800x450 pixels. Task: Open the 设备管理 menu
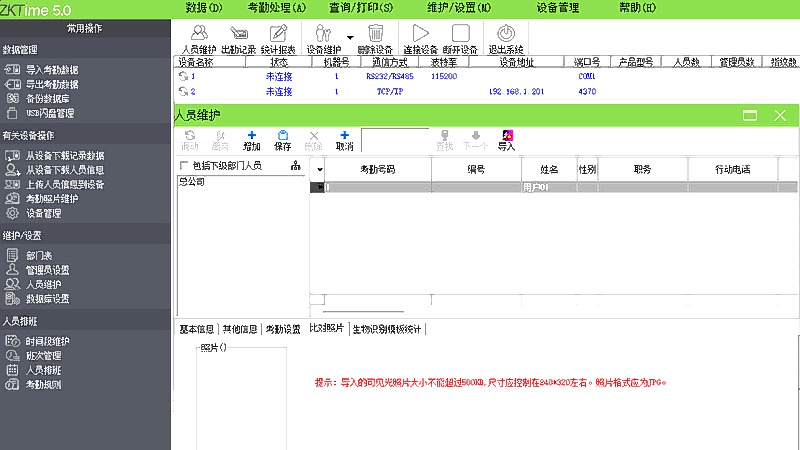click(558, 8)
